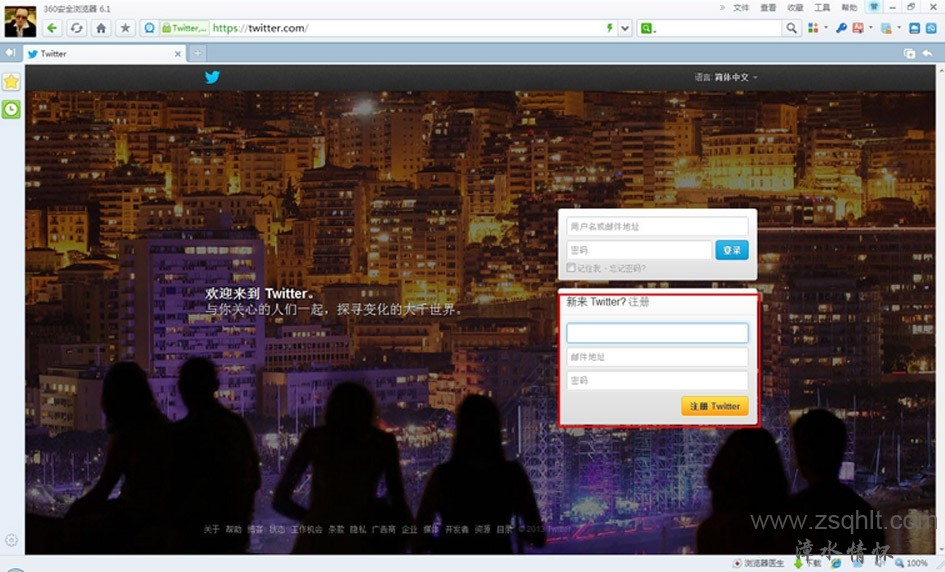The width and height of the screenshot is (945, 572).
Task: Click the screenshot tool icon
Action: click(x=886, y=28)
